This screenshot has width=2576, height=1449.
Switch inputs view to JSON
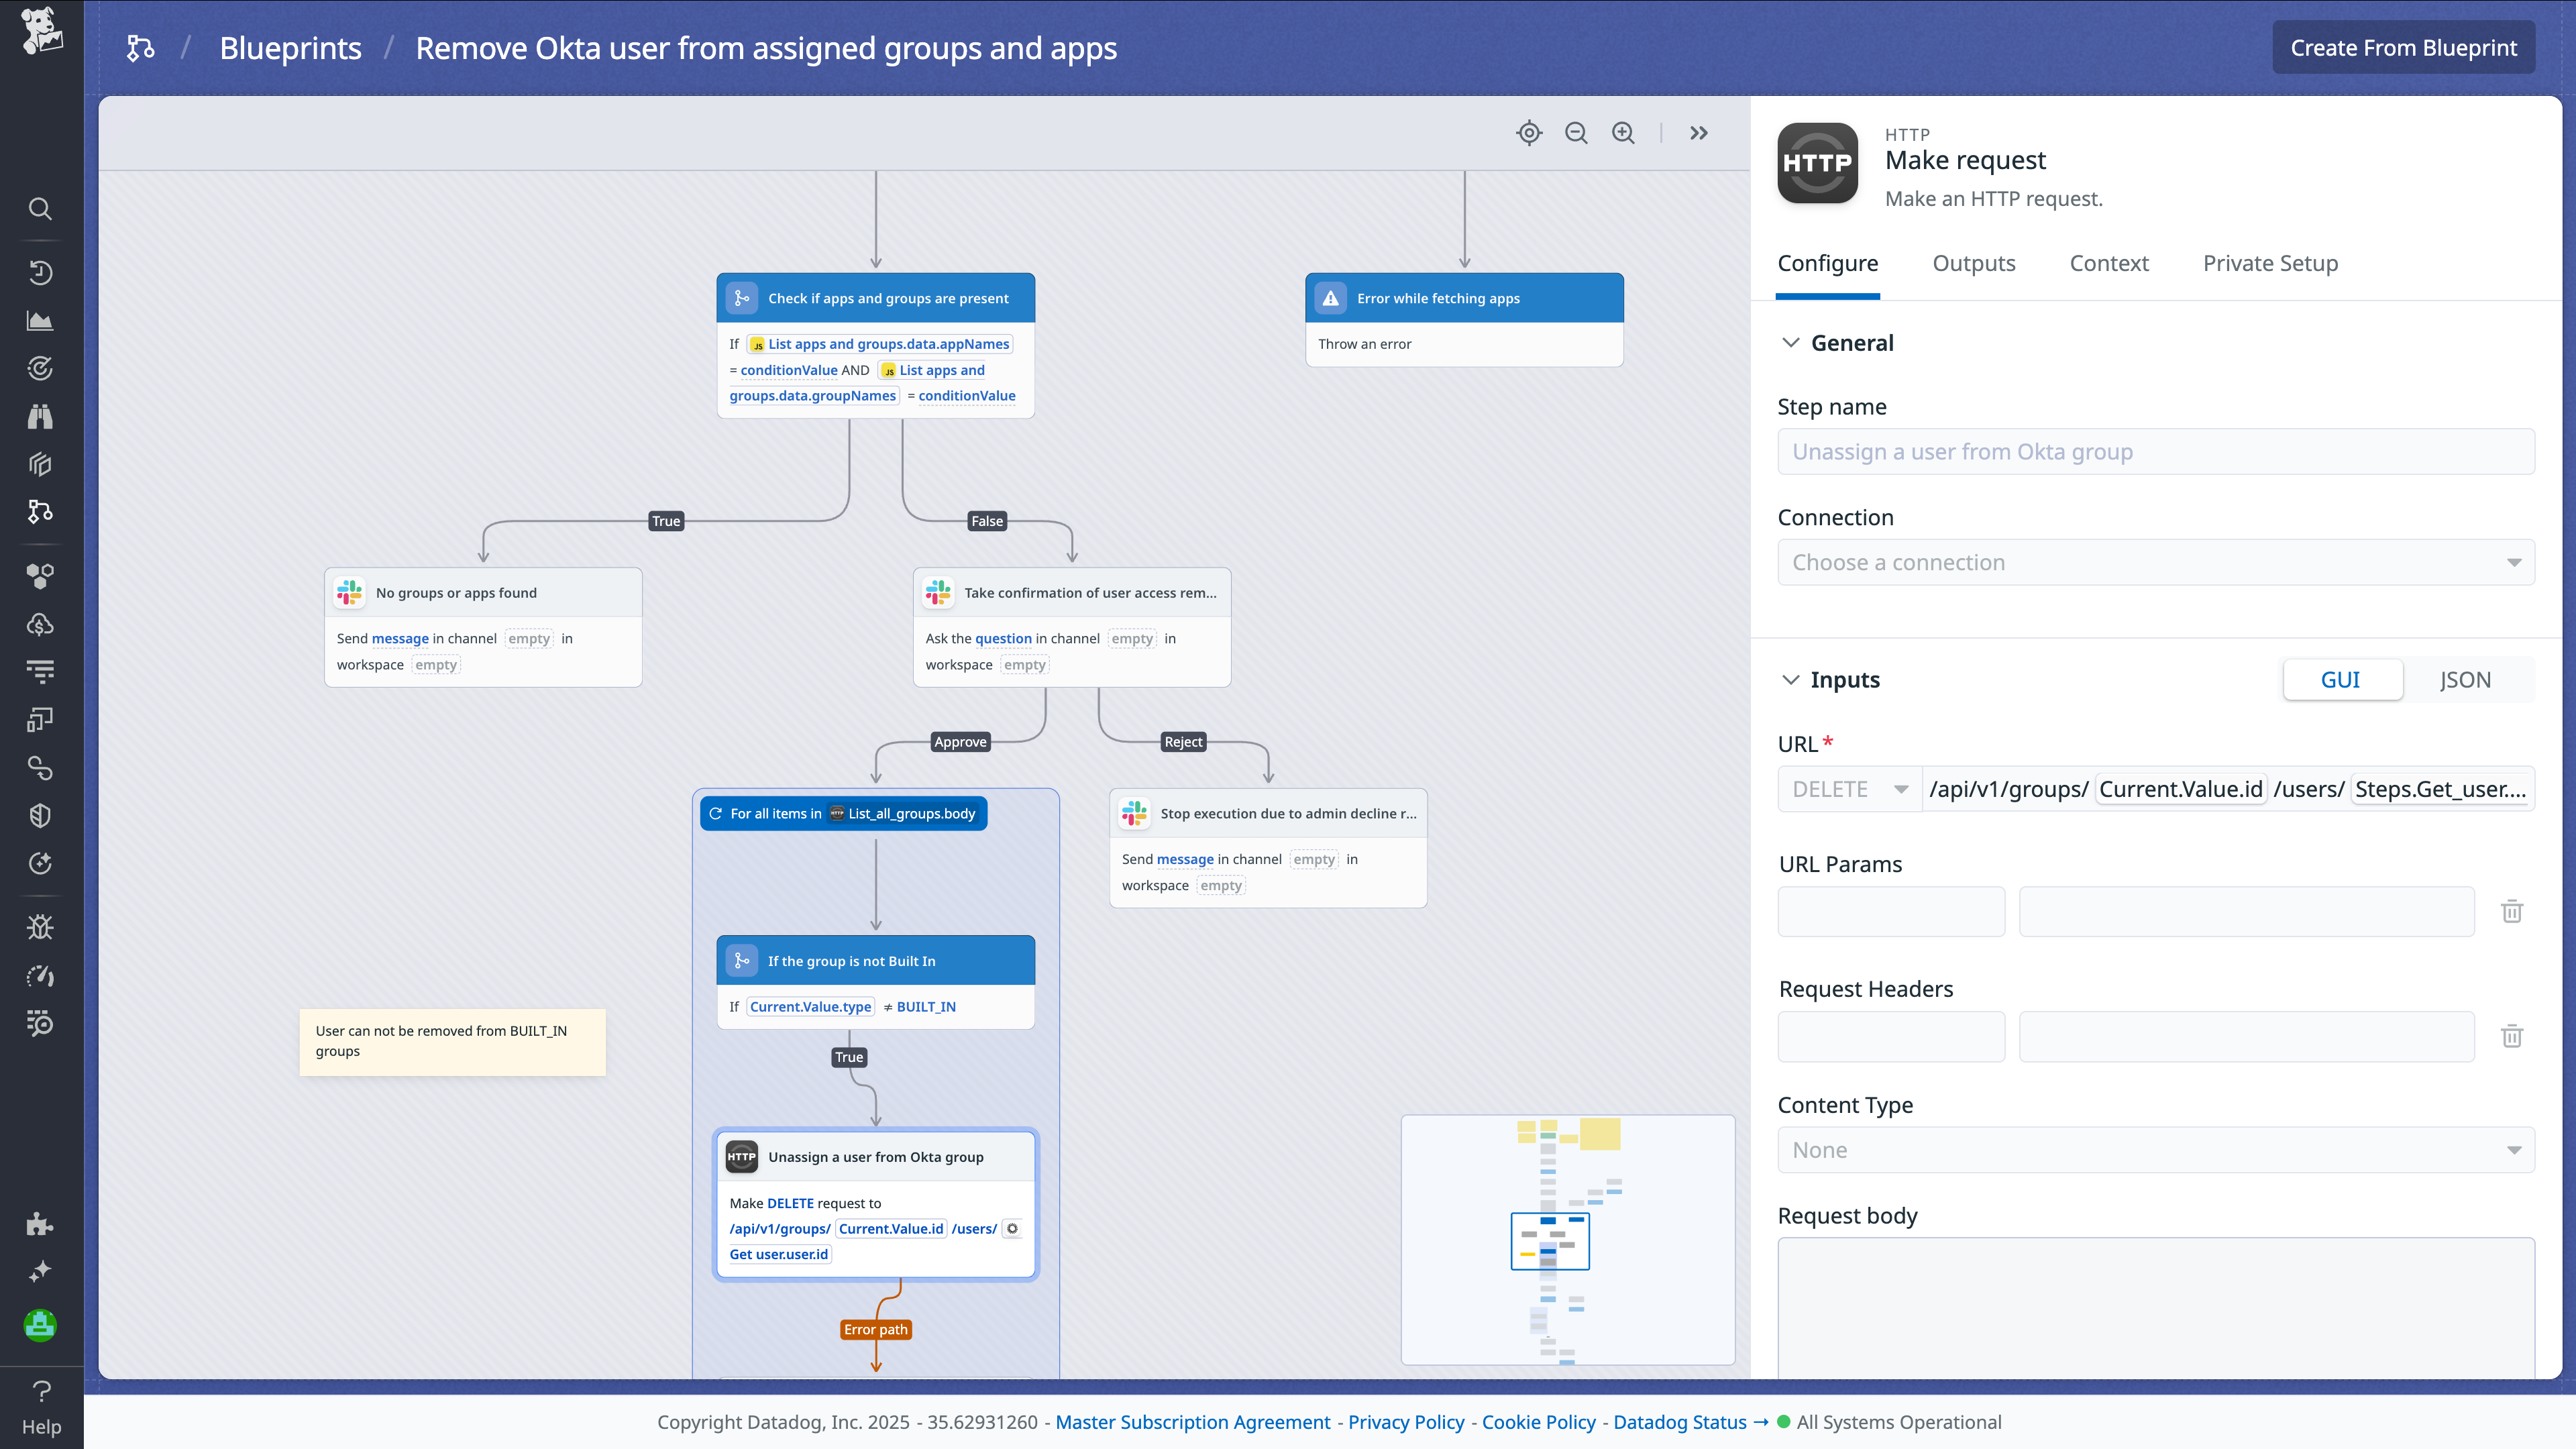point(2465,679)
